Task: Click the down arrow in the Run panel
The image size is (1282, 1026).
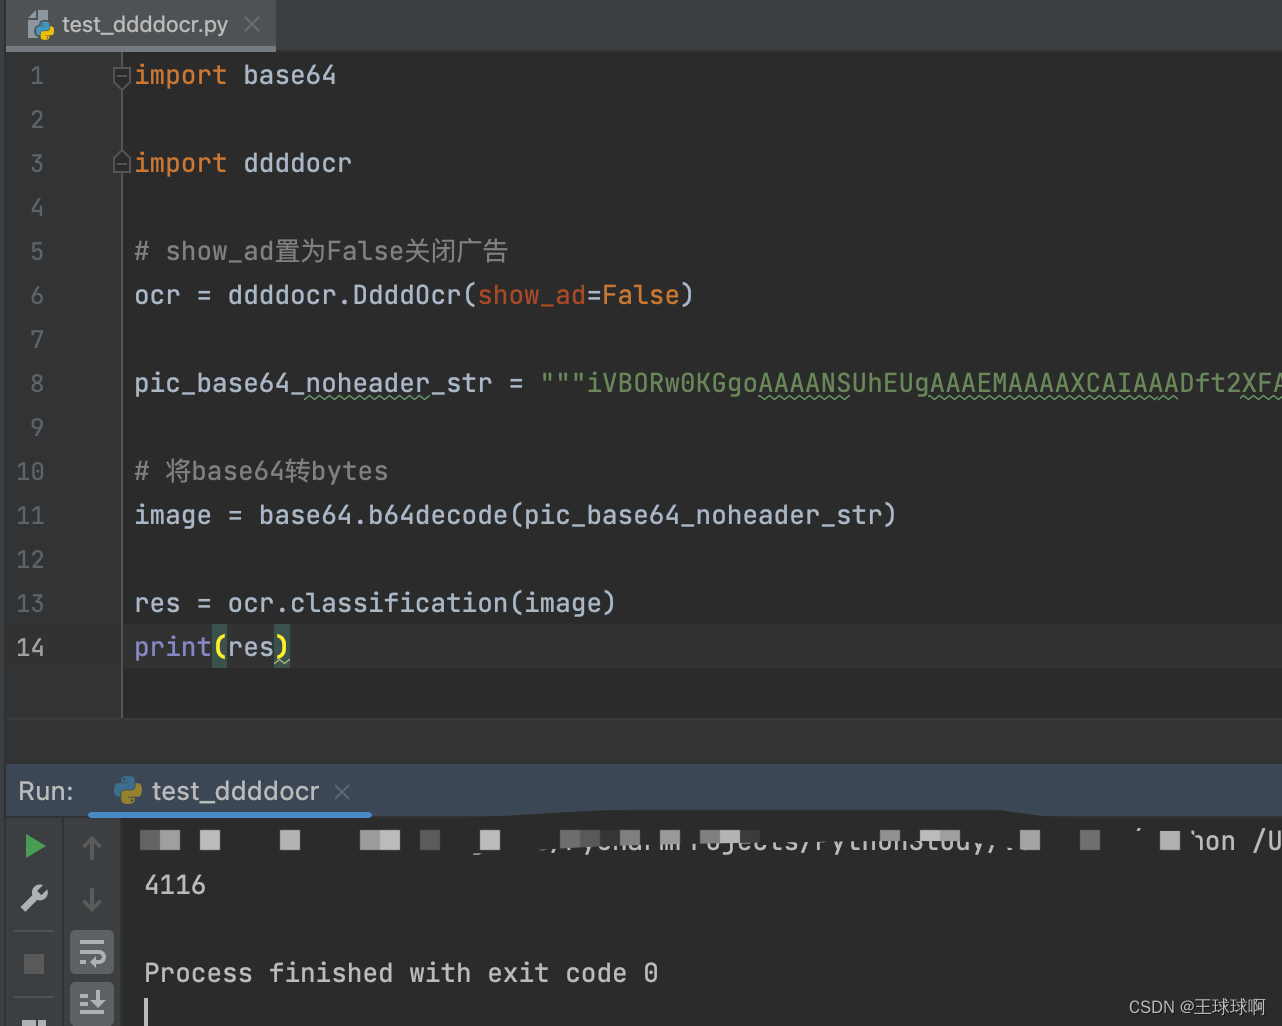Action: pyautogui.click(x=92, y=899)
